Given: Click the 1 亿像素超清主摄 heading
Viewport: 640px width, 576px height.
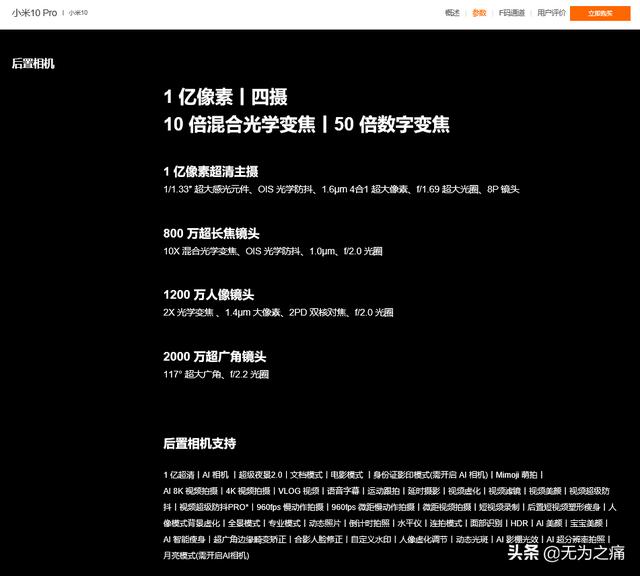Looking at the screenshot, I should (217, 171).
